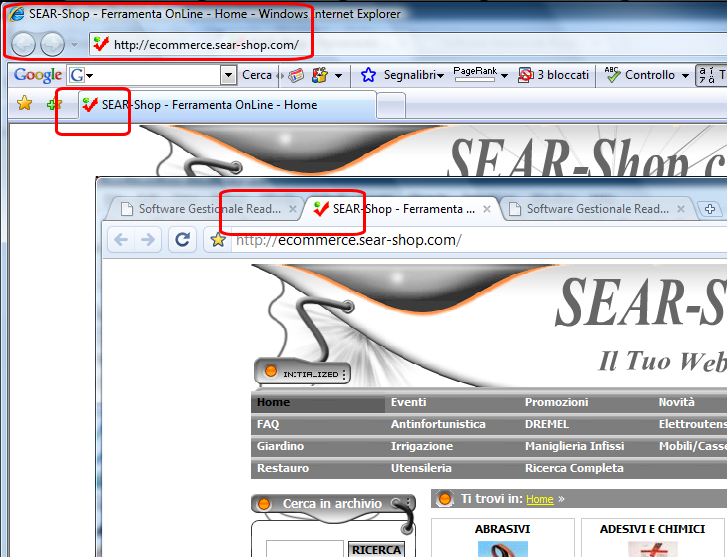Click the Chrome back arrow
The width and height of the screenshot is (727, 557).
121,240
